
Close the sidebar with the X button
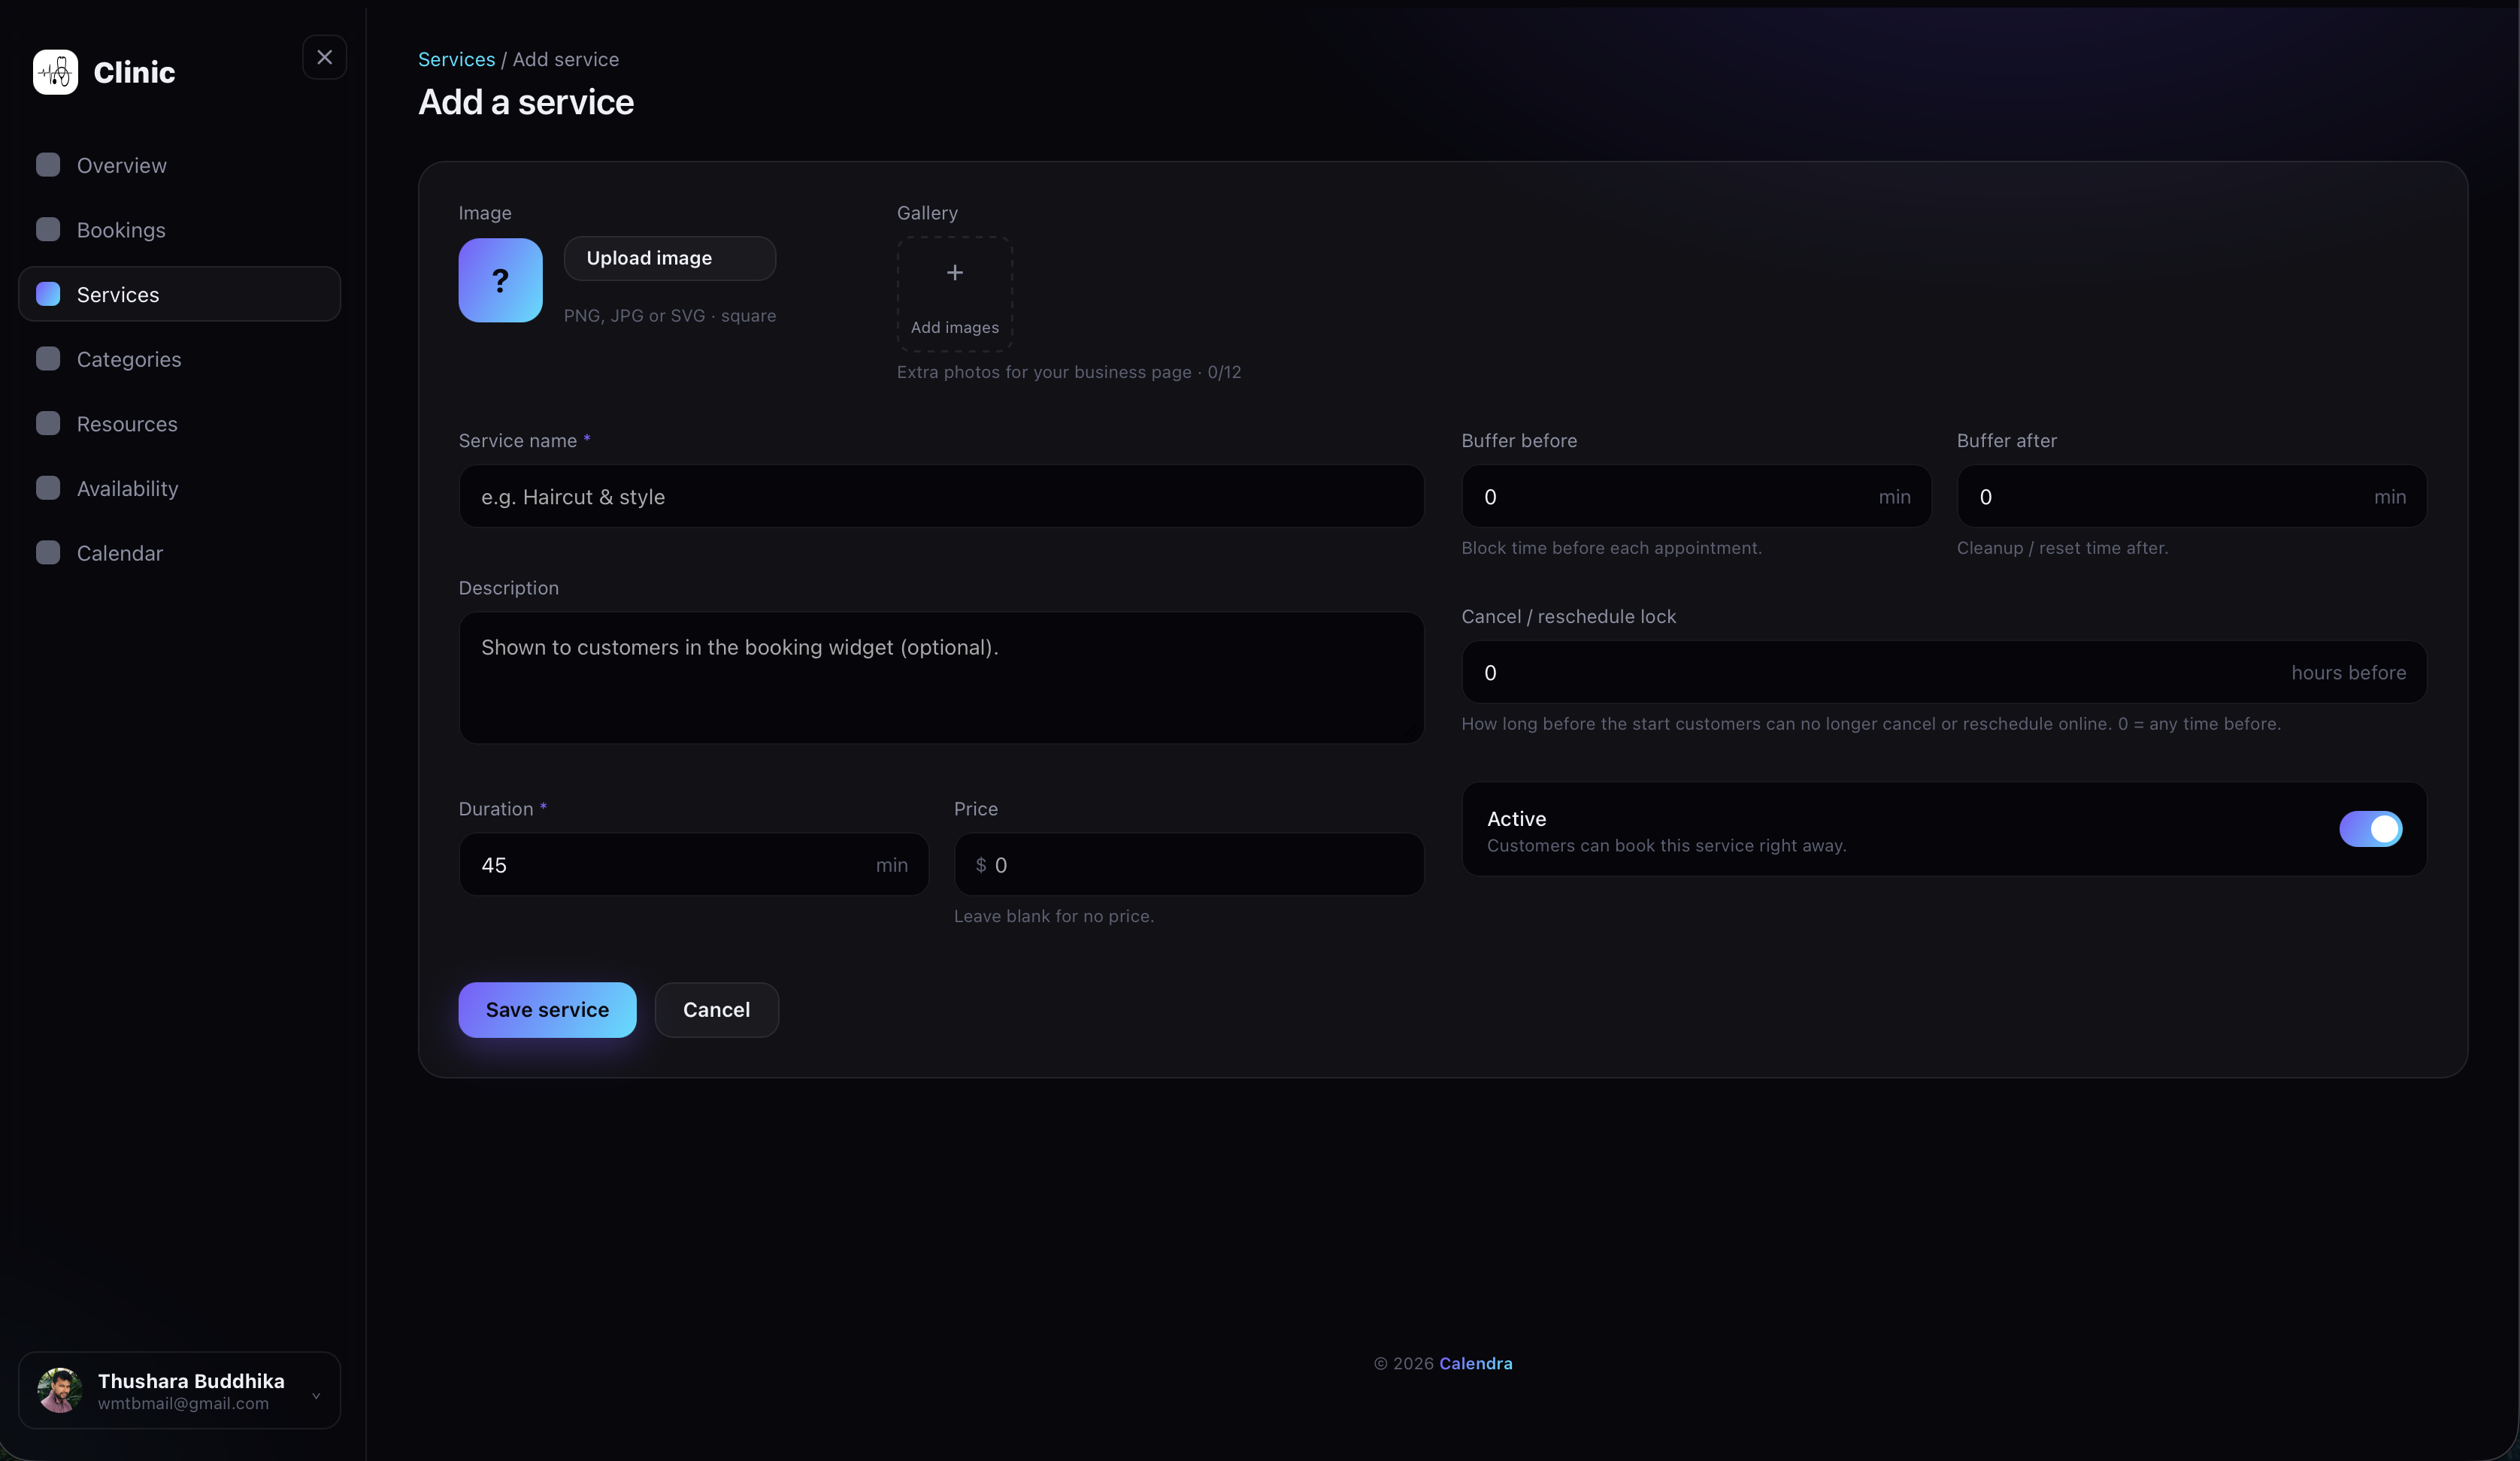point(324,57)
